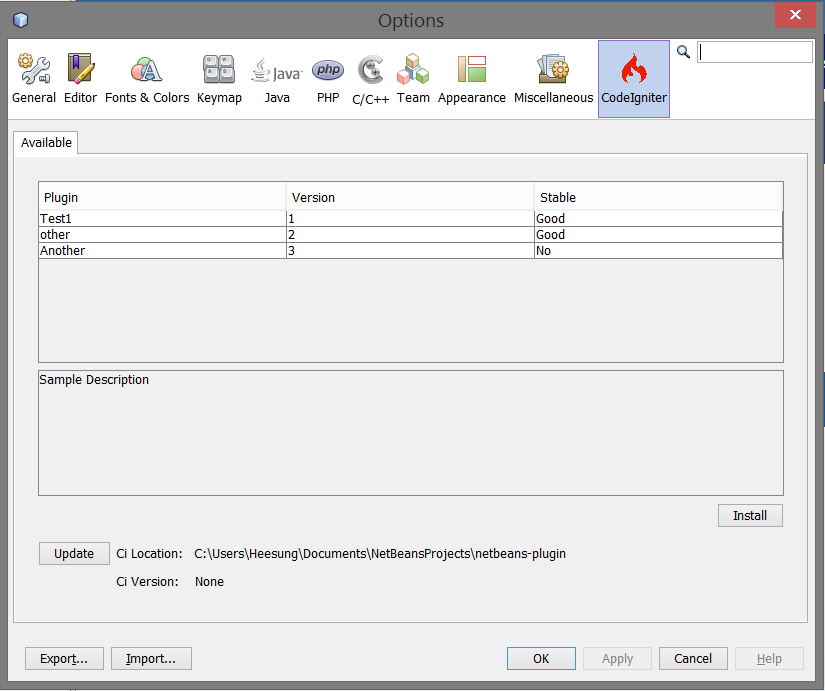Click the NetBeans cube title icon
The width and height of the screenshot is (825, 691).
(21, 20)
